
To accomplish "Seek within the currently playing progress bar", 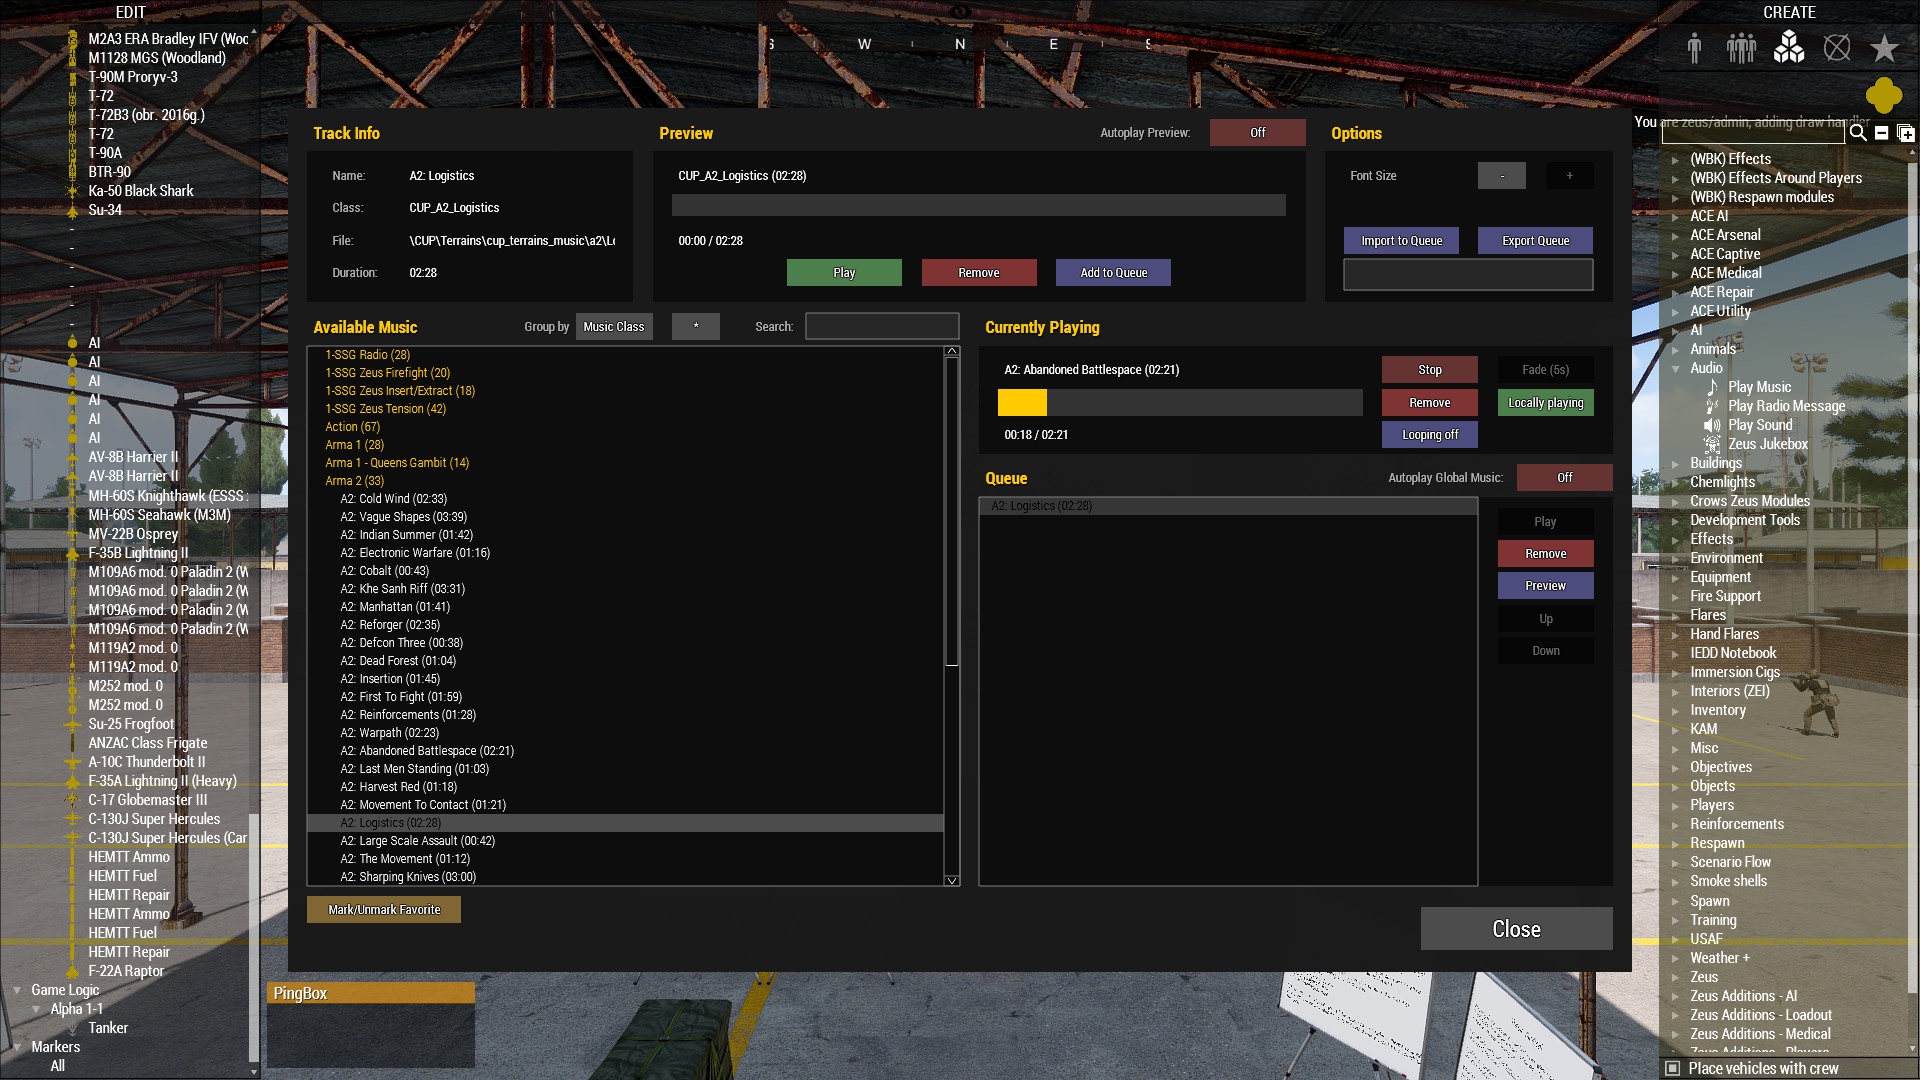I will click(x=1180, y=403).
